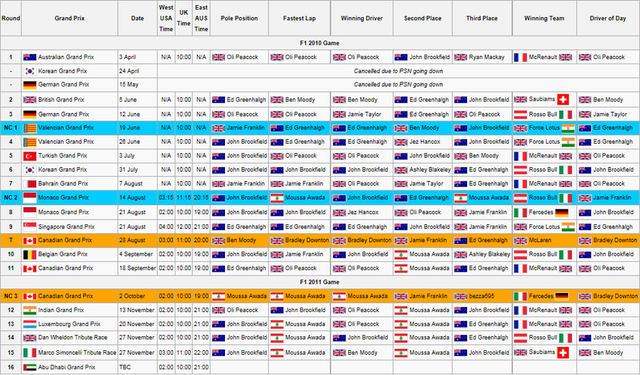
Task: Click the Second Place column header
Action: [x=422, y=18]
